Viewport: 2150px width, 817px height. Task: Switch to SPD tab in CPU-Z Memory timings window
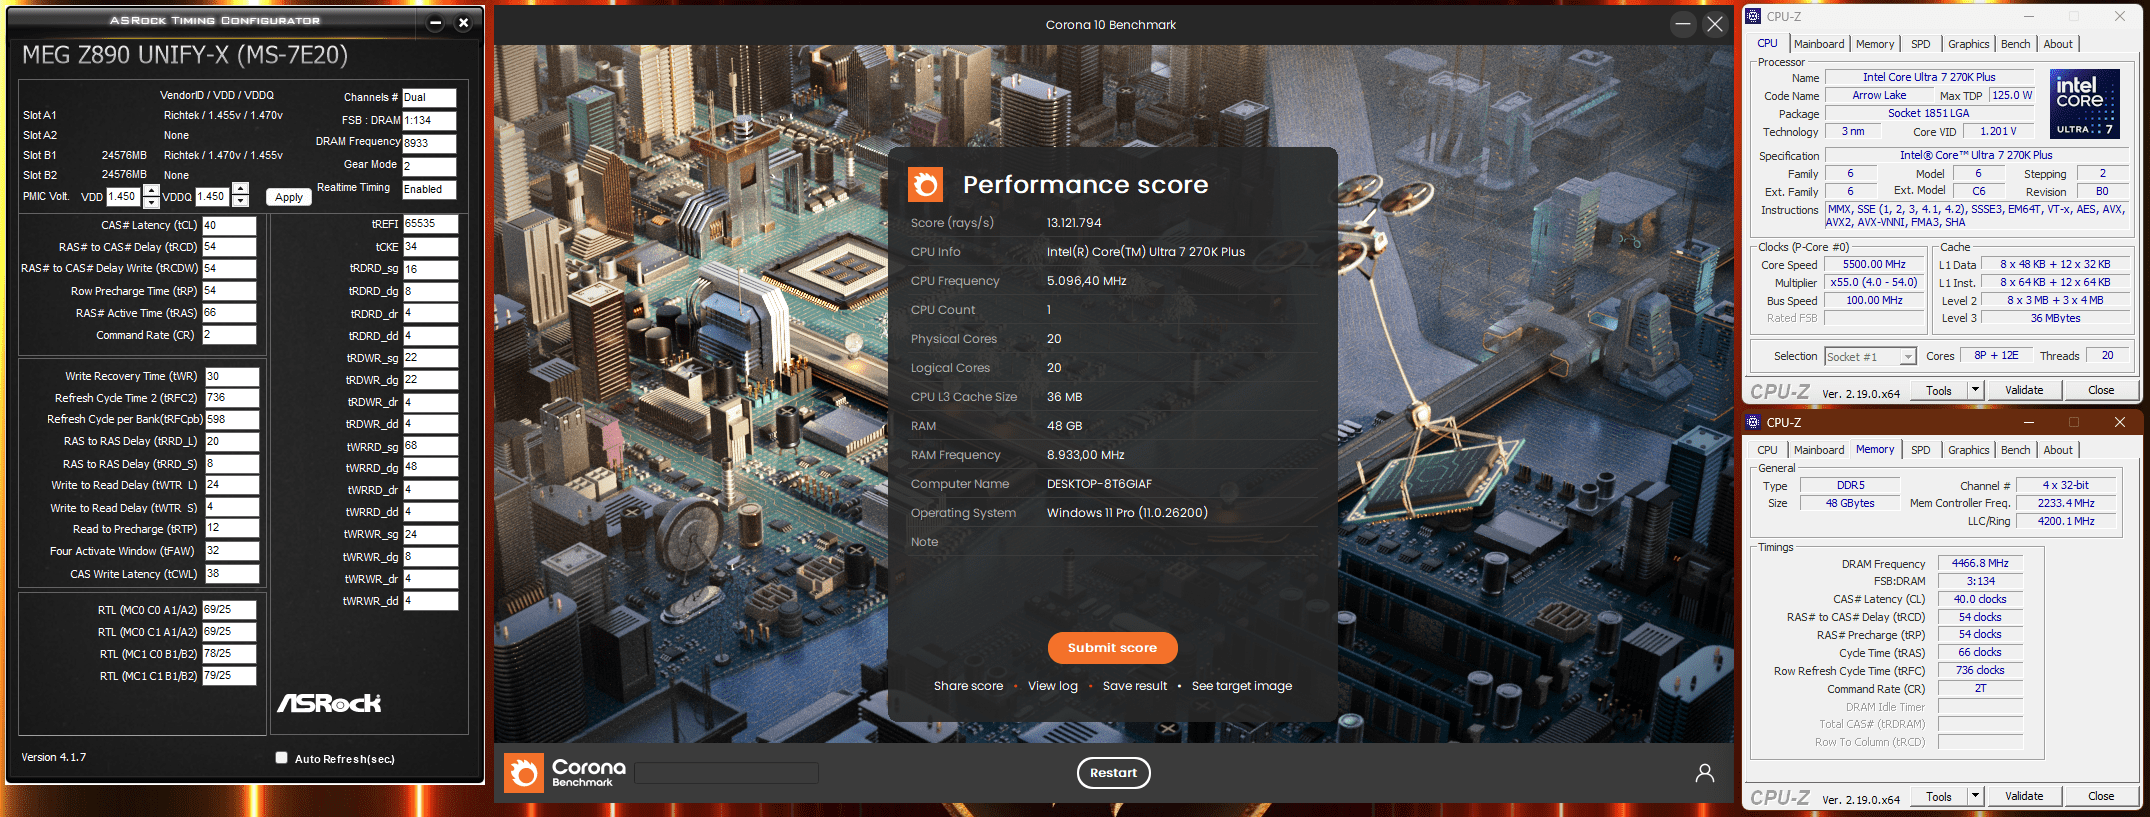tap(1921, 450)
